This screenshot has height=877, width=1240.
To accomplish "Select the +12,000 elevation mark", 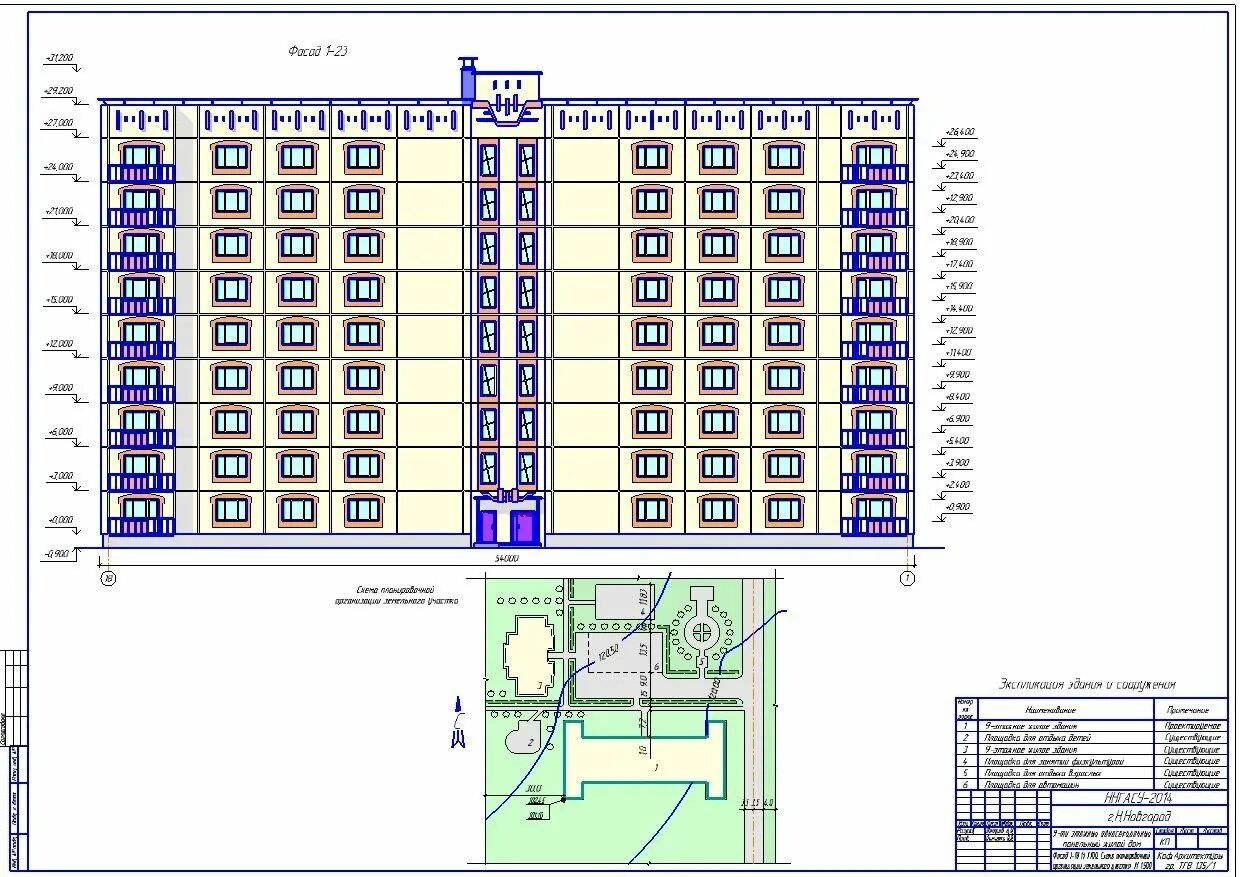I will click(59, 343).
